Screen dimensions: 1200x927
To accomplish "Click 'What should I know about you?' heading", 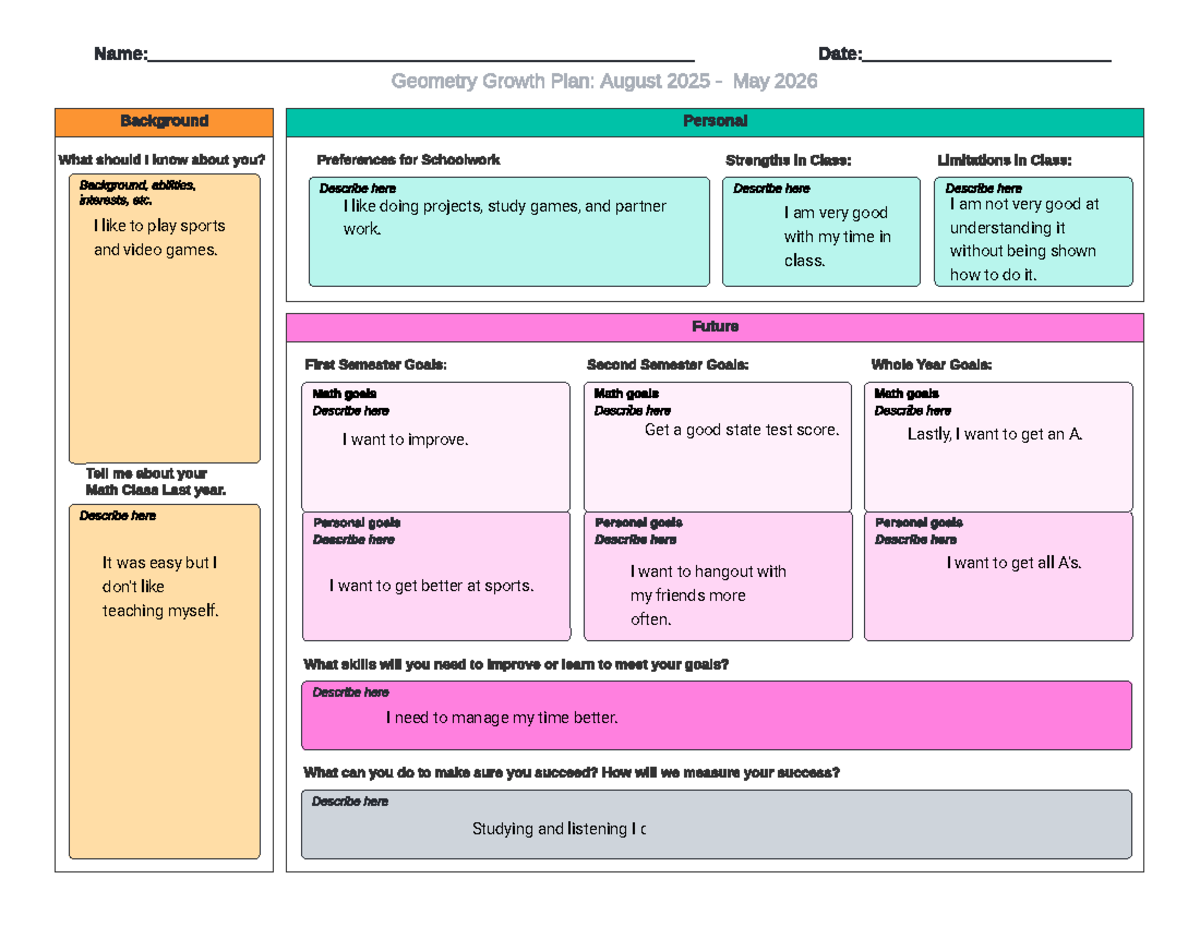I will 162,160.
